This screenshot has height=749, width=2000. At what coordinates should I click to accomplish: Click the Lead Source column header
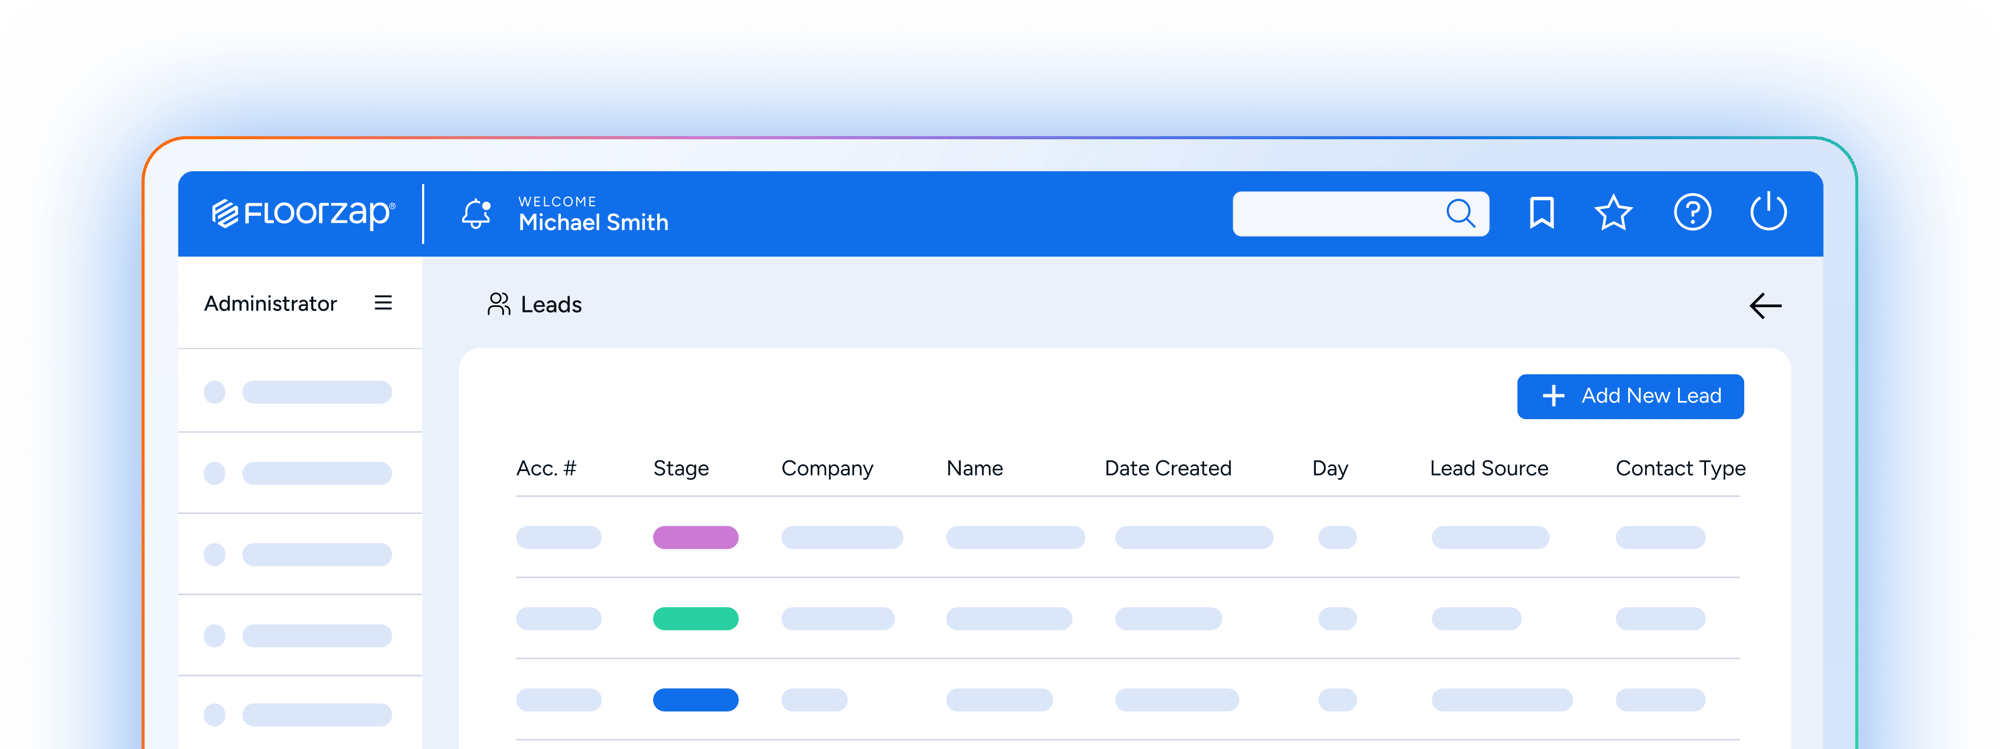click(x=1488, y=468)
